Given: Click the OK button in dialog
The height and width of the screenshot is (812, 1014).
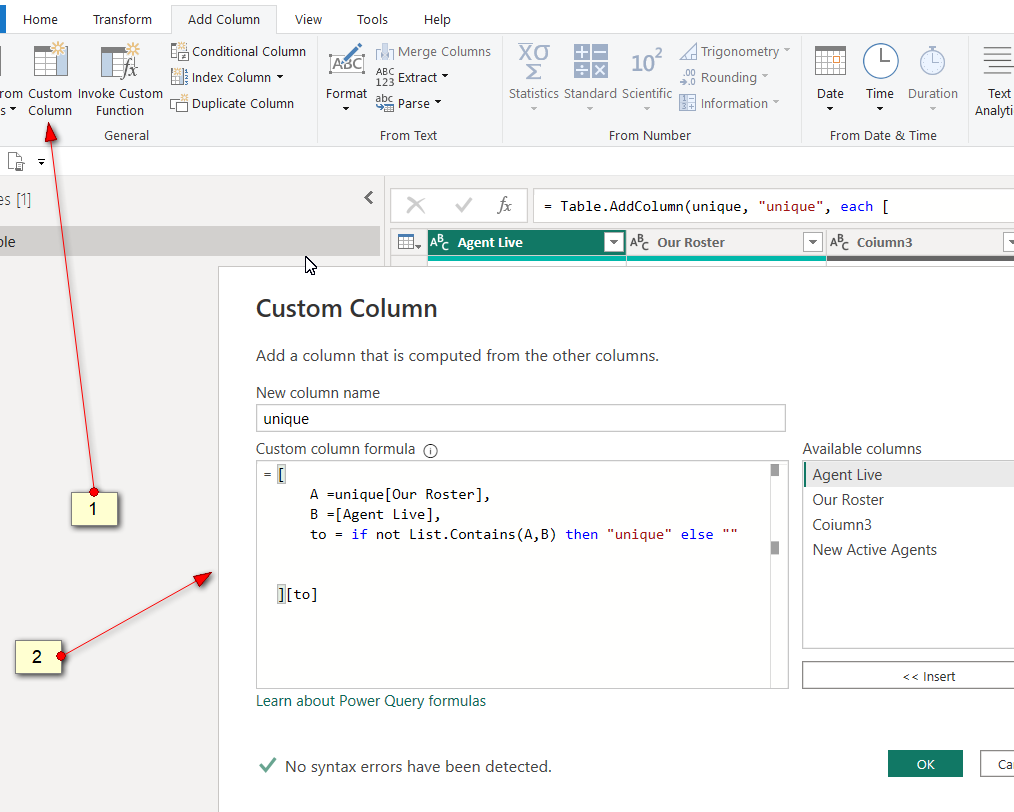Looking at the screenshot, I should point(925,764).
